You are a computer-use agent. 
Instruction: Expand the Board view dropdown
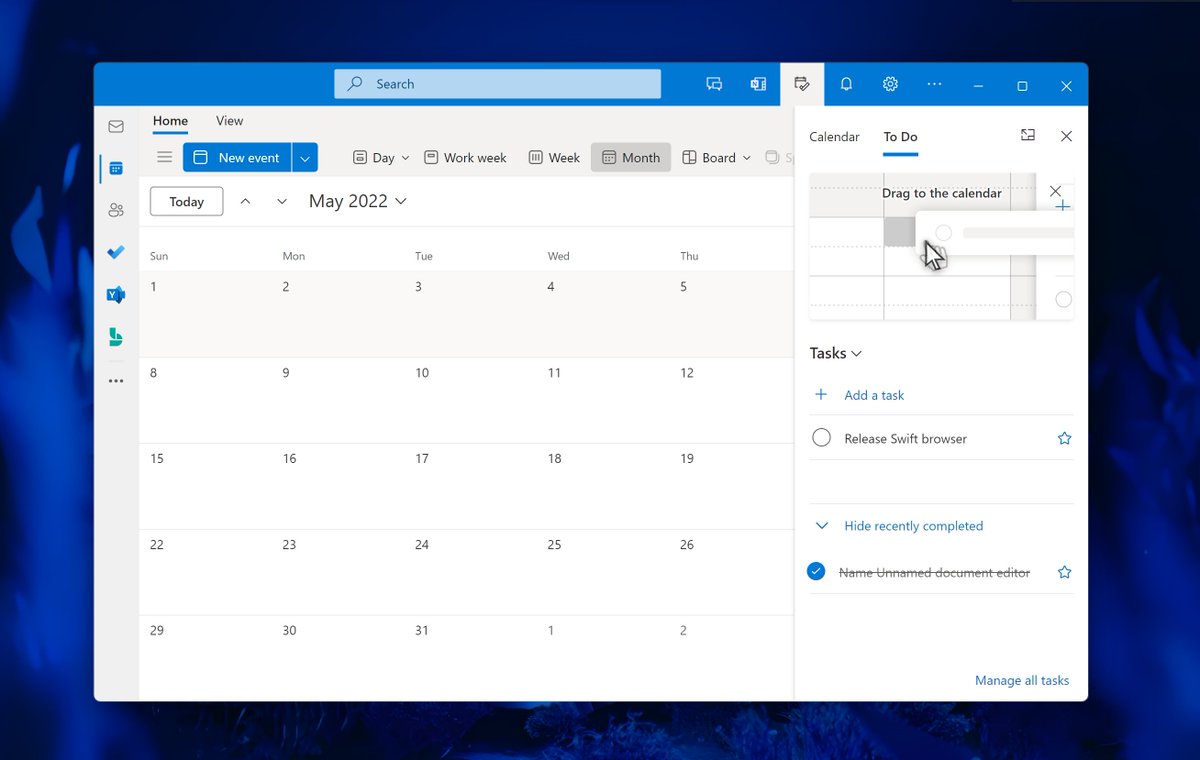746,158
